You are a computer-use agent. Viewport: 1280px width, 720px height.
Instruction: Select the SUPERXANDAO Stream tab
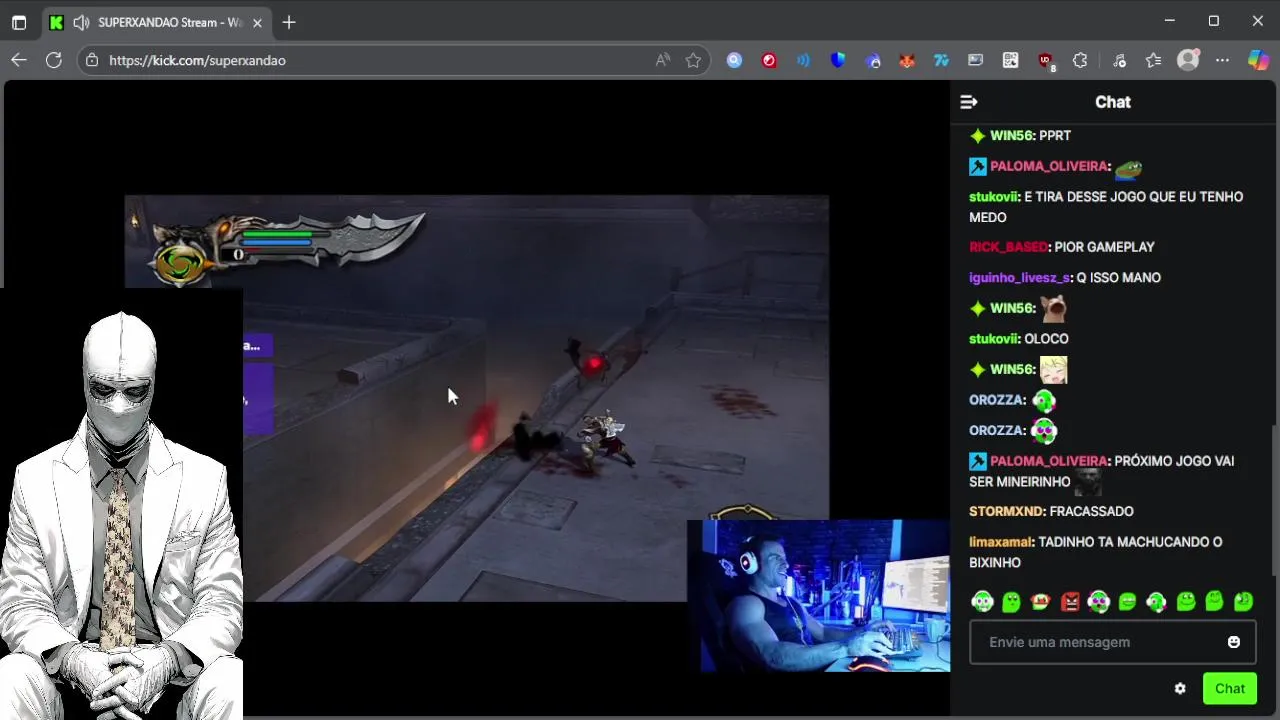click(155, 22)
